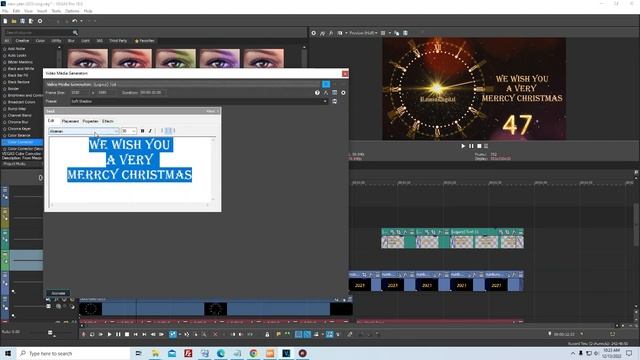Open Microsoft Edge from the Windows taskbar
The image size is (640, 360).
point(221,353)
